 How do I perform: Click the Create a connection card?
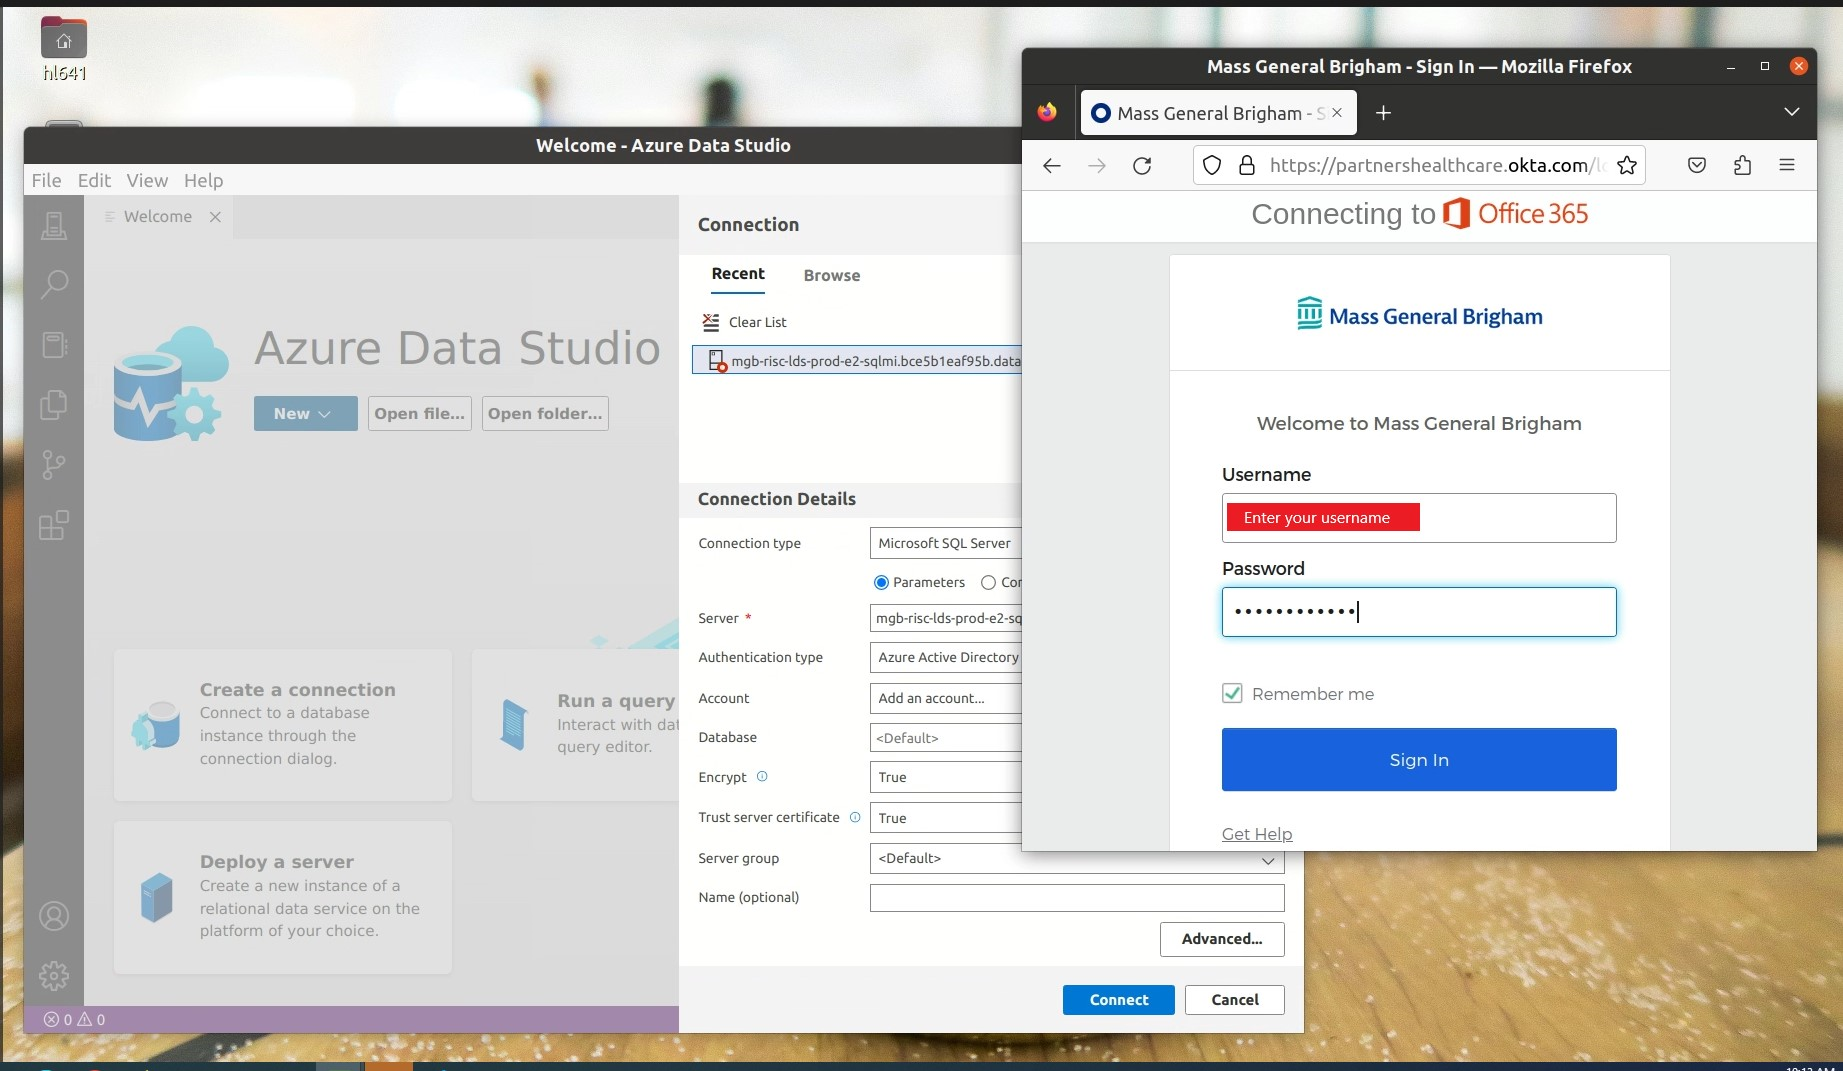283,725
